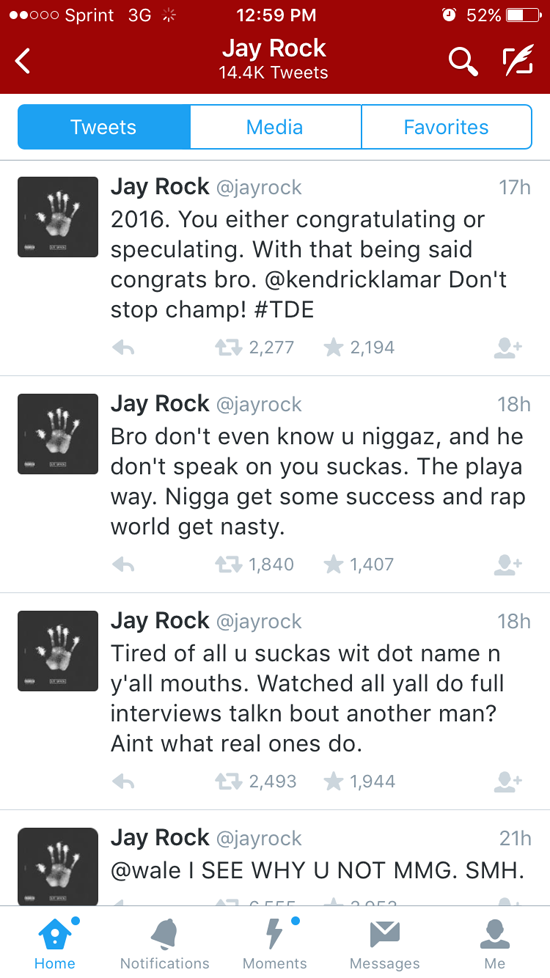
Task: Reply to the 'Tired of all u suckas' tweet
Action: click(123, 782)
